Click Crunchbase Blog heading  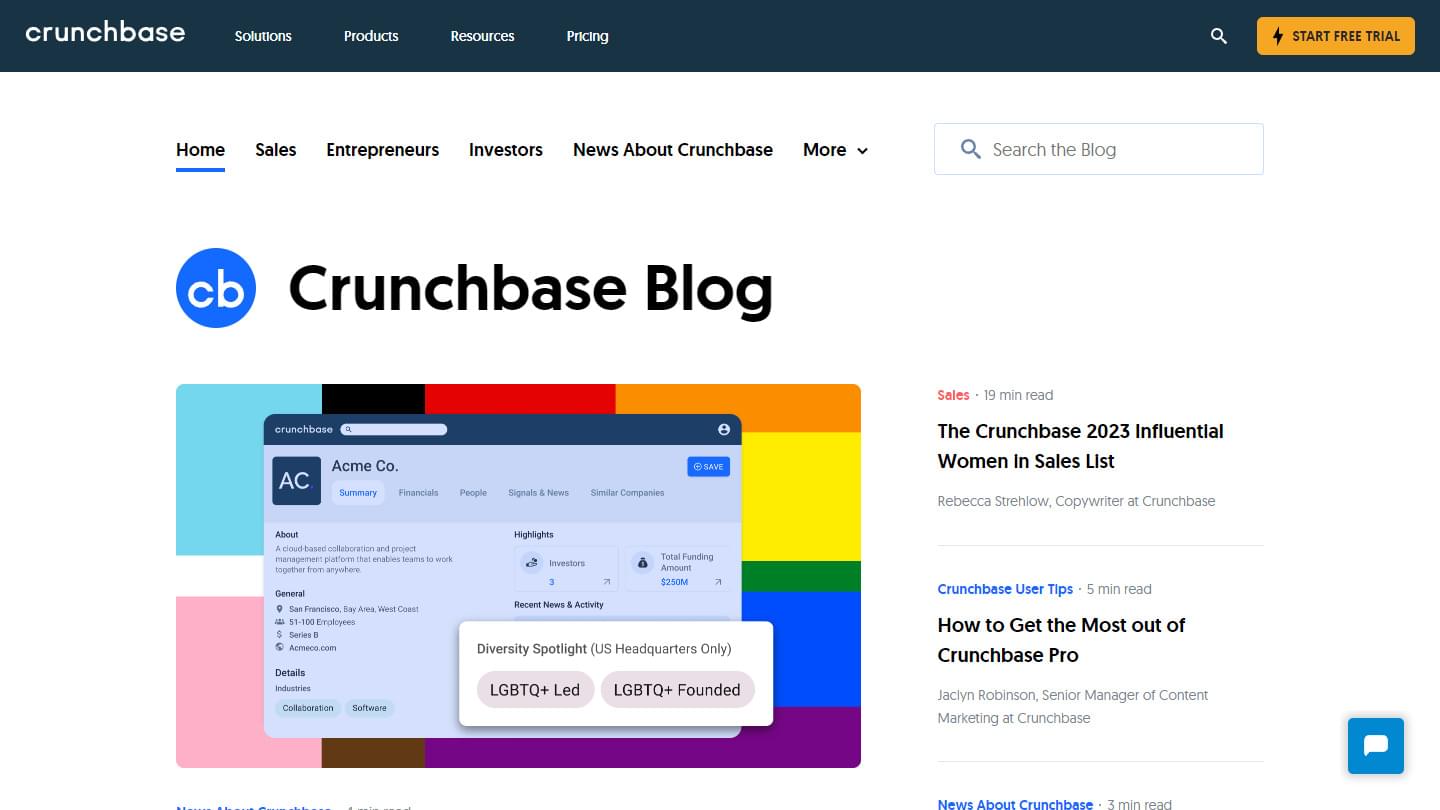[x=531, y=288]
